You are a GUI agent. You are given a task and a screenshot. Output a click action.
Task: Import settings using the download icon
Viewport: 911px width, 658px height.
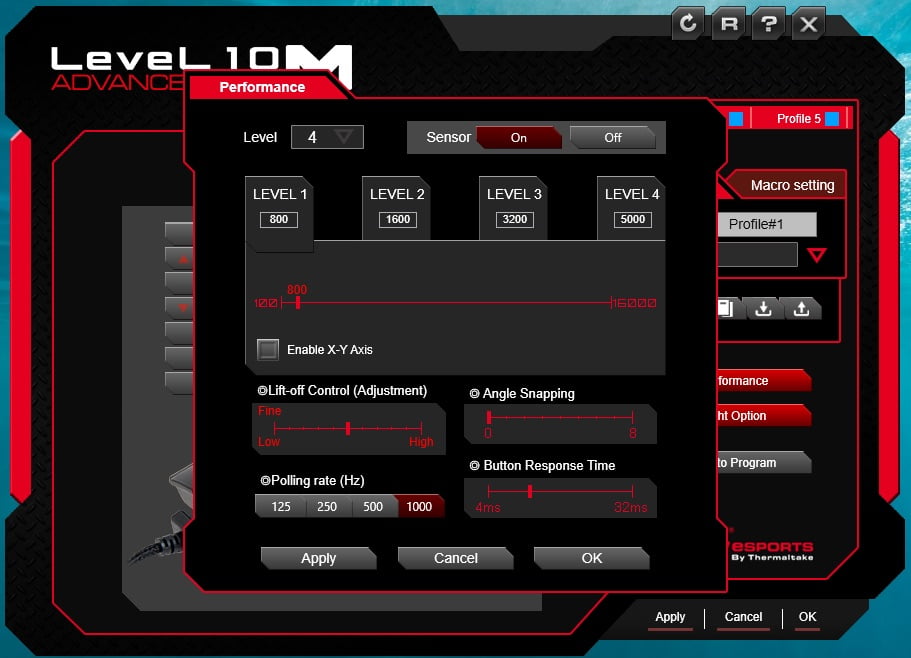(763, 308)
